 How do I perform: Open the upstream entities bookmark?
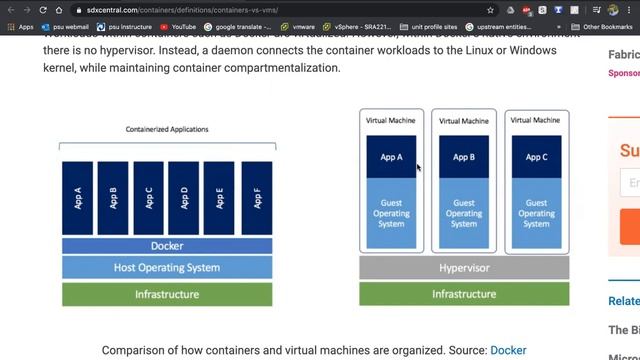tap(498, 27)
